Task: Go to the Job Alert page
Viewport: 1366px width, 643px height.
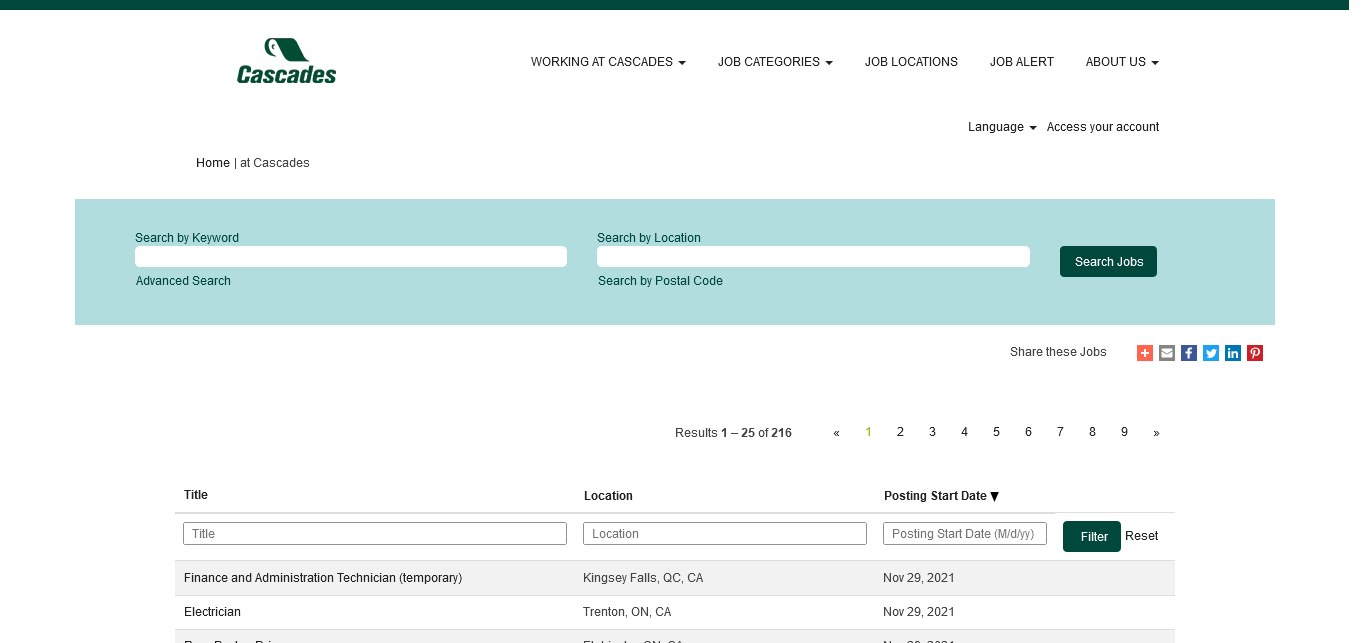Action: [x=1021, y=62]
